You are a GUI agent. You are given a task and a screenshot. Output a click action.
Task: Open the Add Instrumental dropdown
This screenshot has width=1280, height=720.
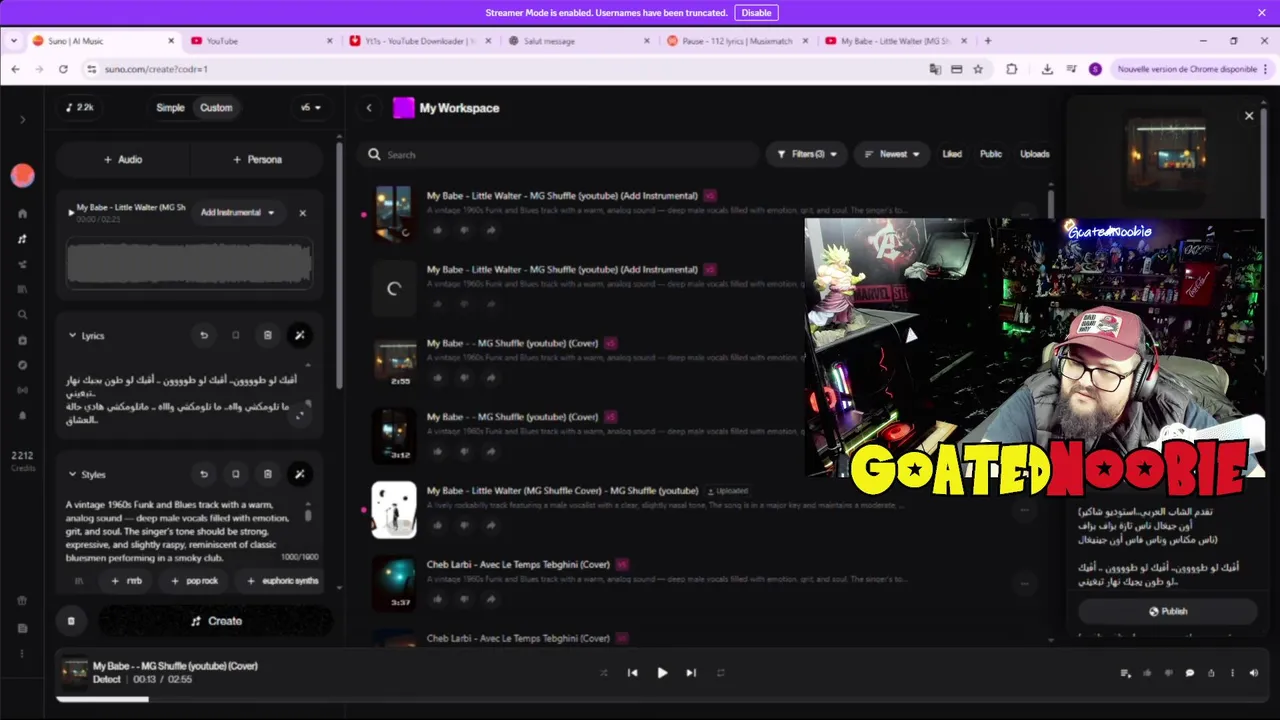(x=237, y=212)
